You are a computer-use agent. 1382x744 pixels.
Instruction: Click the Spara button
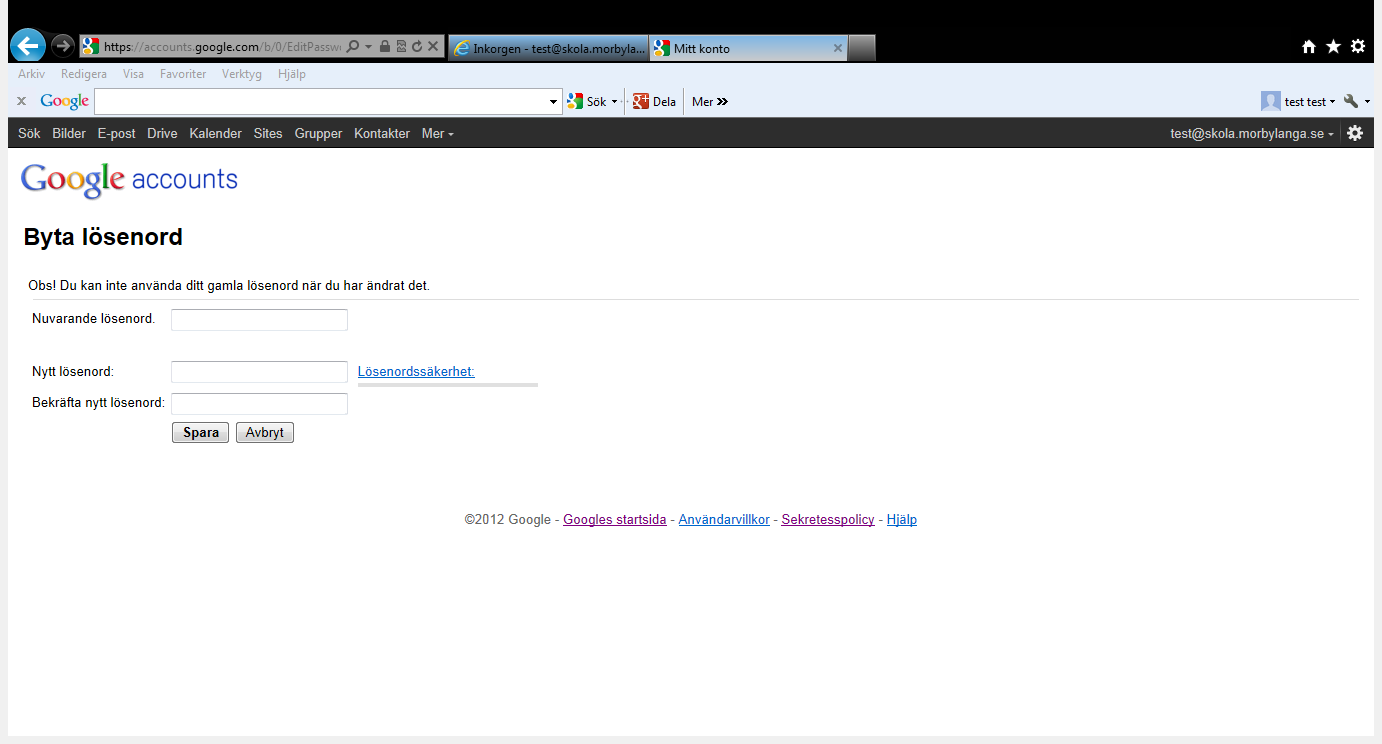point(201,433)
